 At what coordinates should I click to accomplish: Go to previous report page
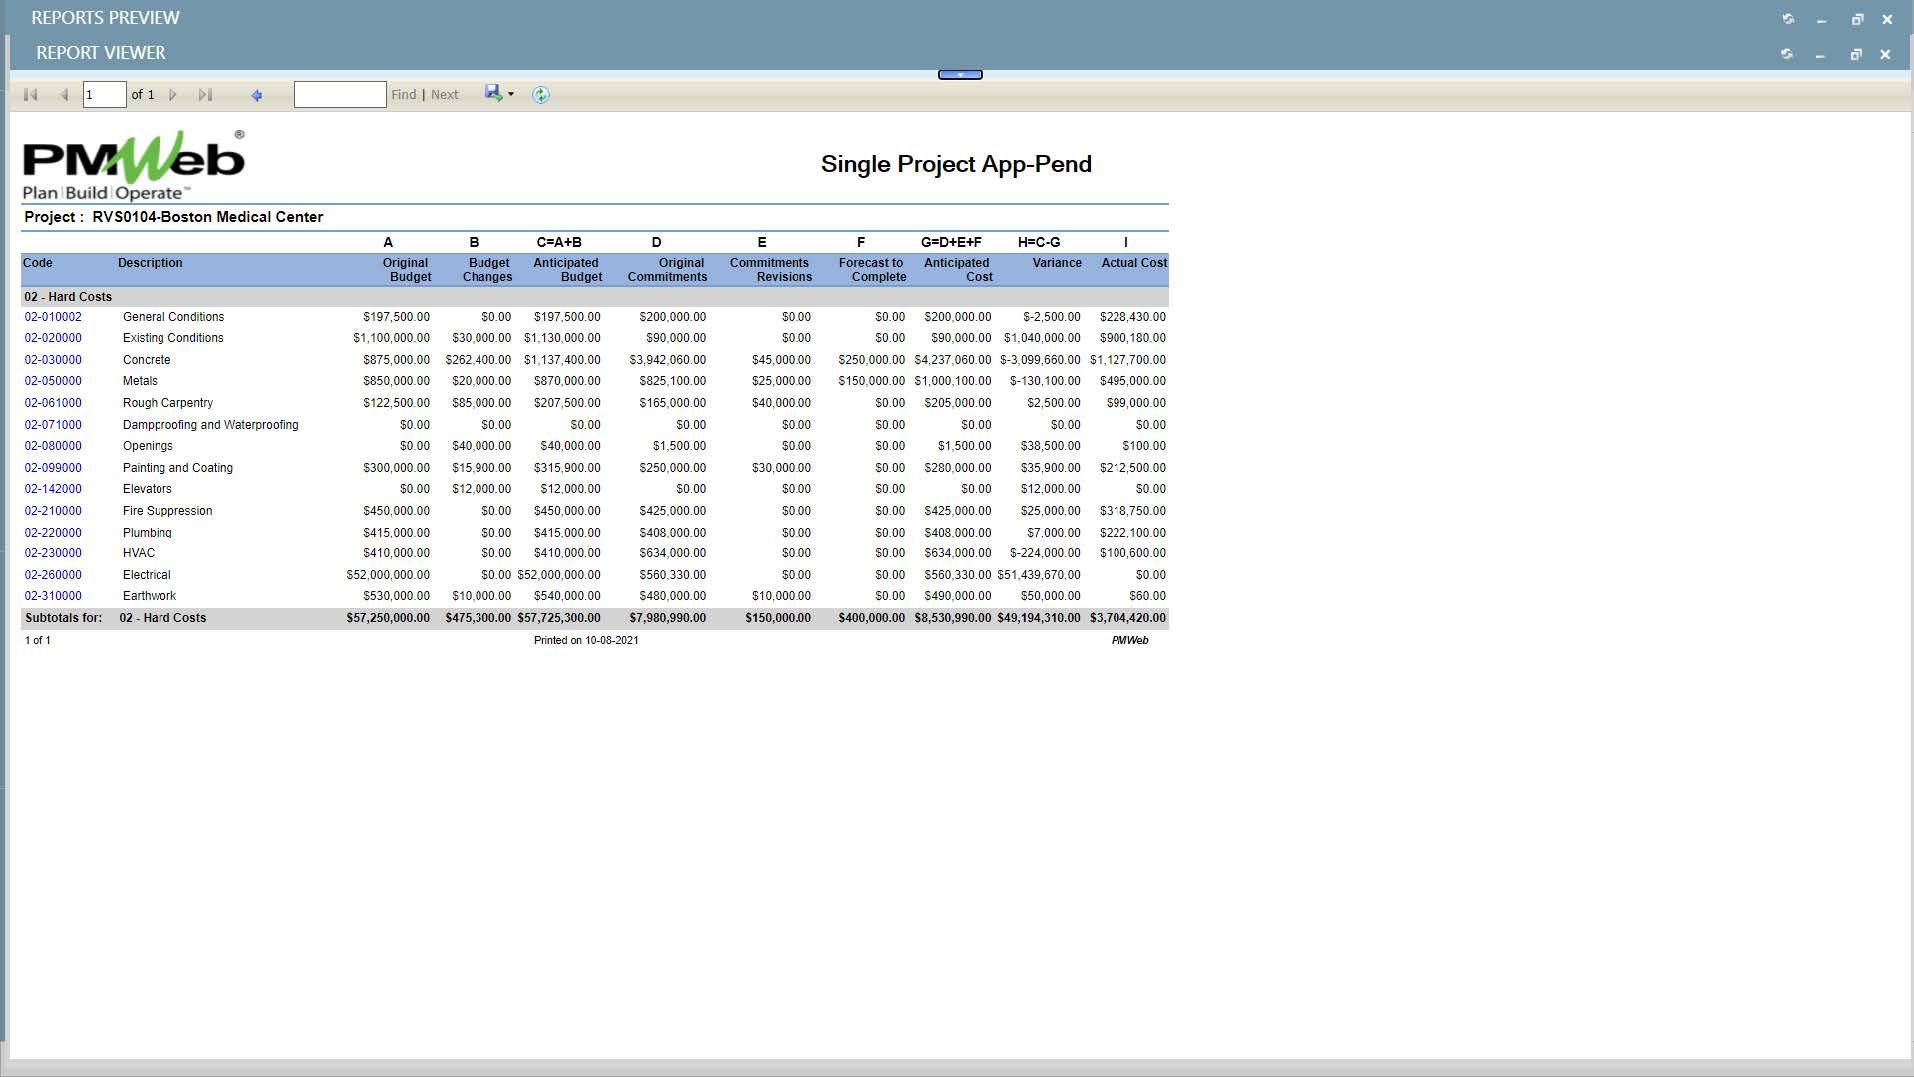click(64, 95)
